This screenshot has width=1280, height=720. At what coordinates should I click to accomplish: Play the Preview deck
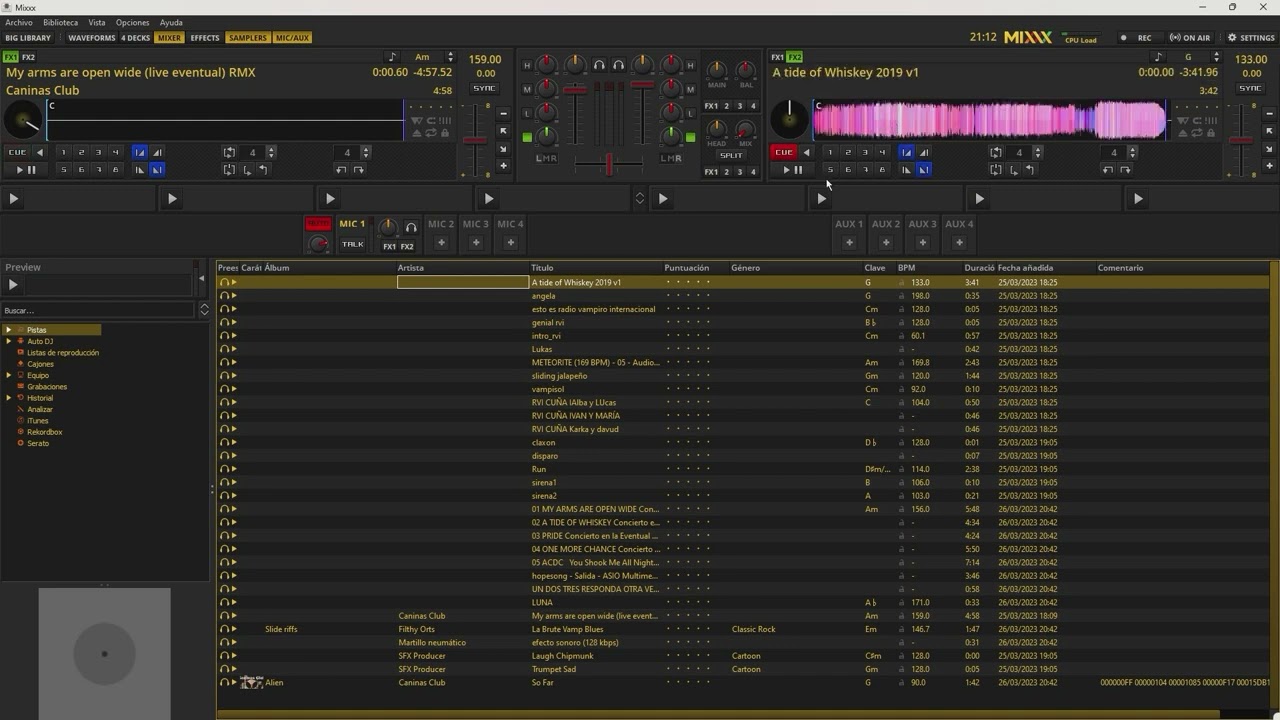(13, 285)
